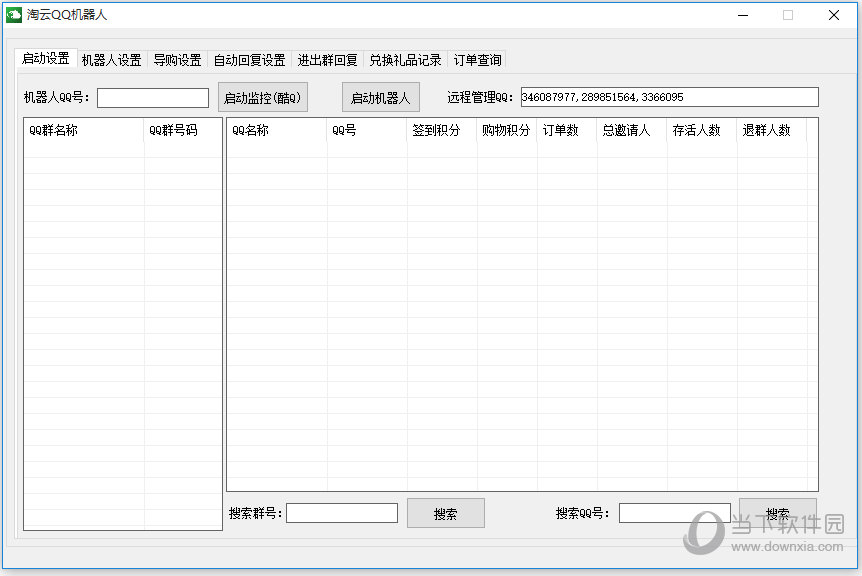Sort by 购物积分 column header

pyautogui.click(x=507, y=130)
